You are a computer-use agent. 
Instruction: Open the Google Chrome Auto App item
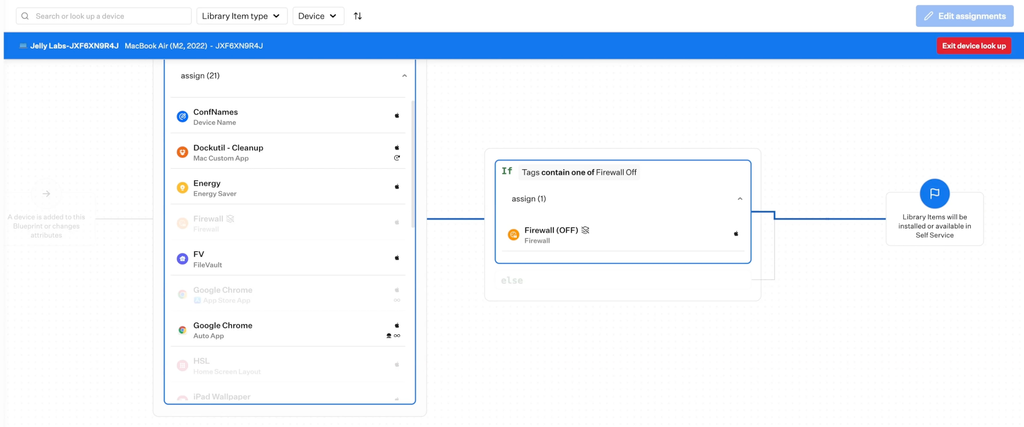(290, 330)
